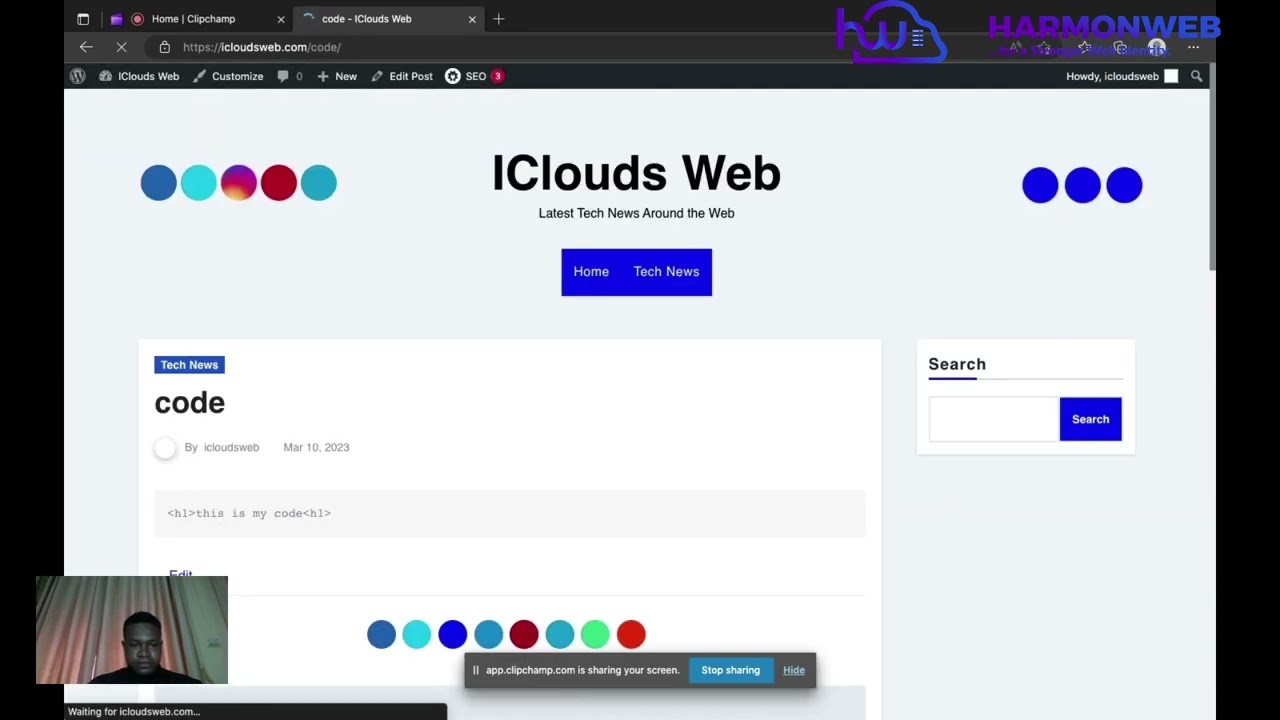Viewport: 1280px width, 720px height.
Task: Open the Howdy, icloudsweb account menu
Action: click(1122, 76)
